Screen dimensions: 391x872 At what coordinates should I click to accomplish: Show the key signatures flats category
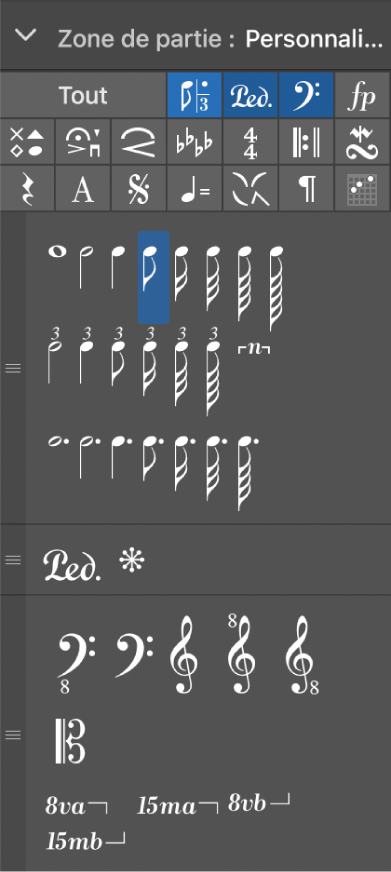click(195, 142)
